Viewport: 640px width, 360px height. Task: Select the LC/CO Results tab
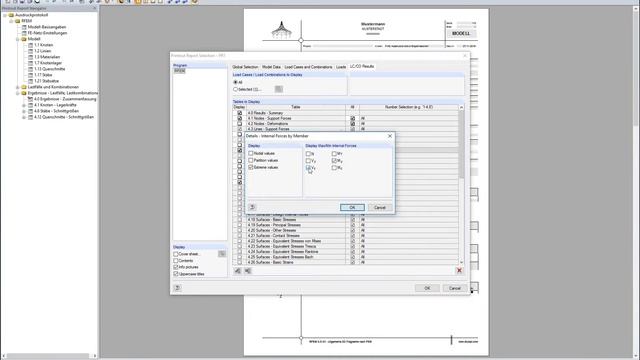pyautogui.click(x=362, y=66)
